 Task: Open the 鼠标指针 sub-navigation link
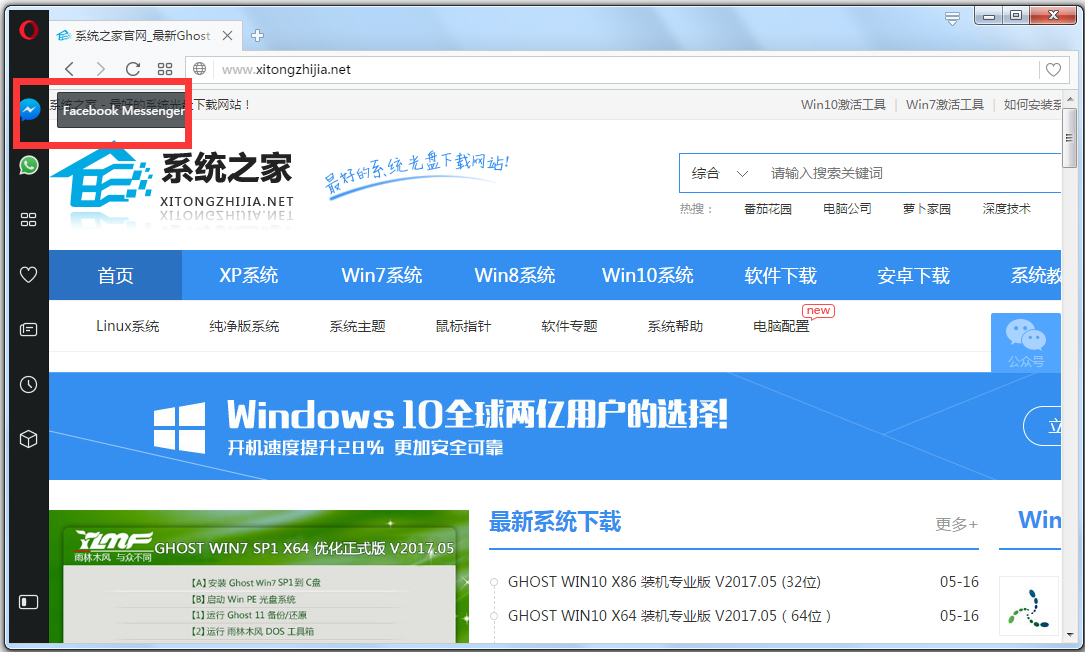(463, 326)
